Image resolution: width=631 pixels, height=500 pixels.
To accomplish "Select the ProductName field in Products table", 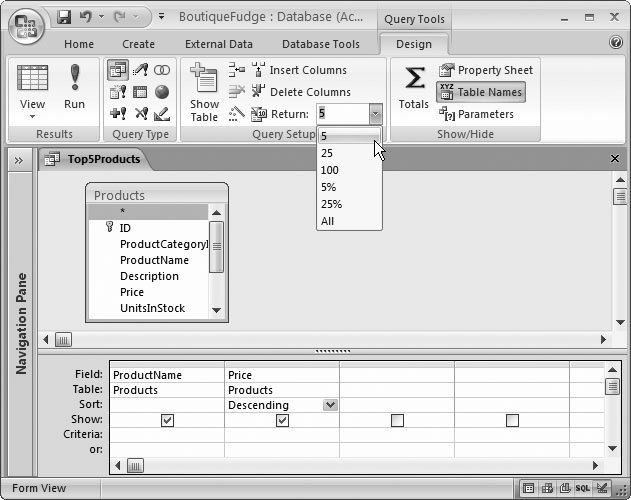I will [154, 260].
